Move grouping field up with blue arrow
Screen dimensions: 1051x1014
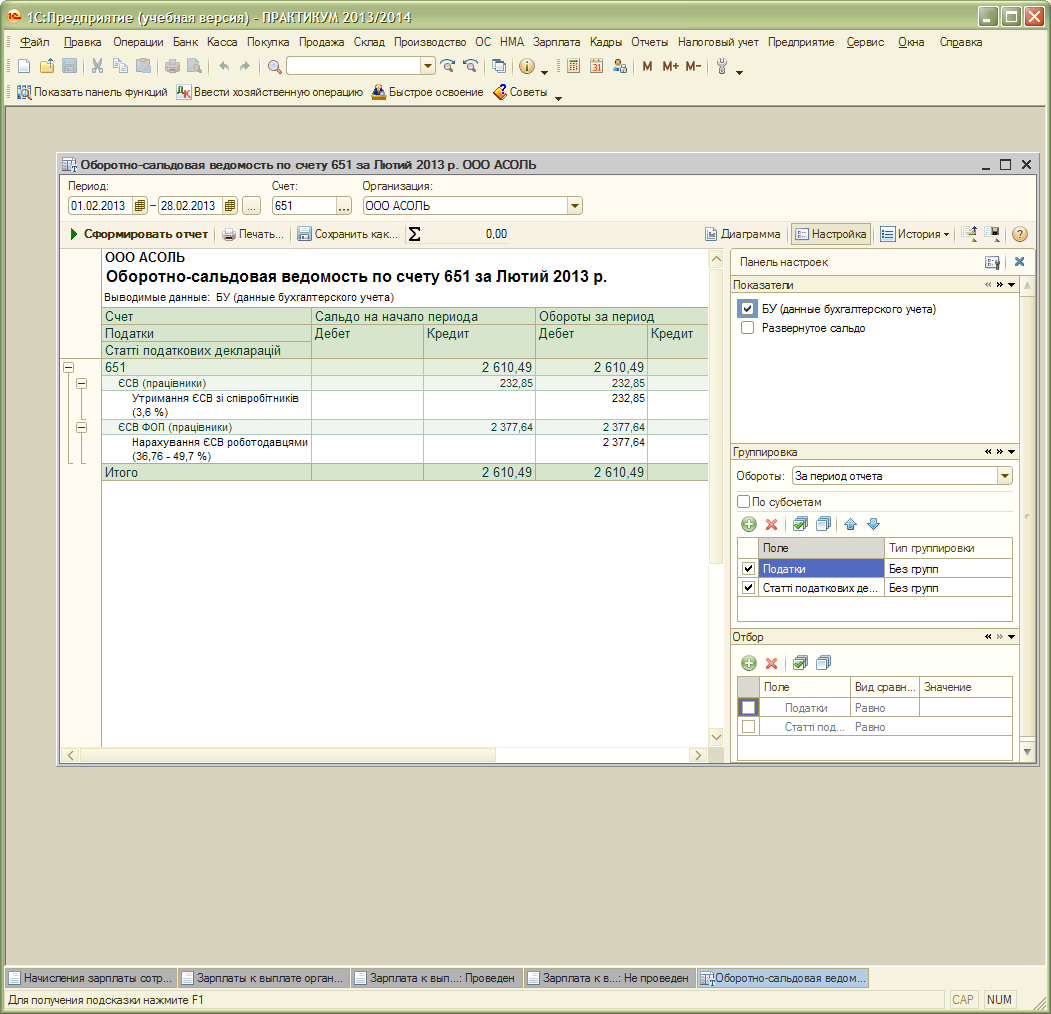click(x=851, y=524)
